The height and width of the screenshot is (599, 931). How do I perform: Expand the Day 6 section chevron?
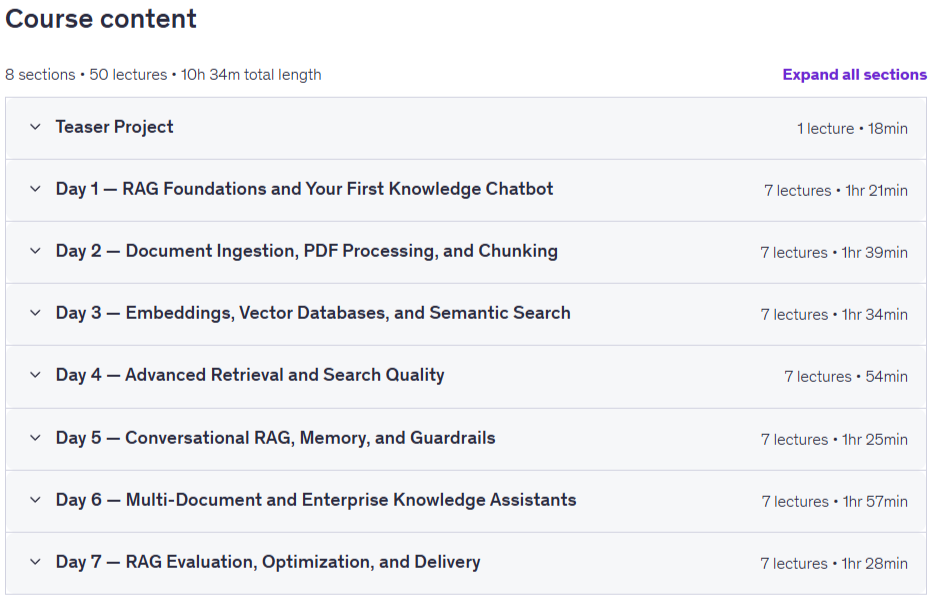click(36, 500)
